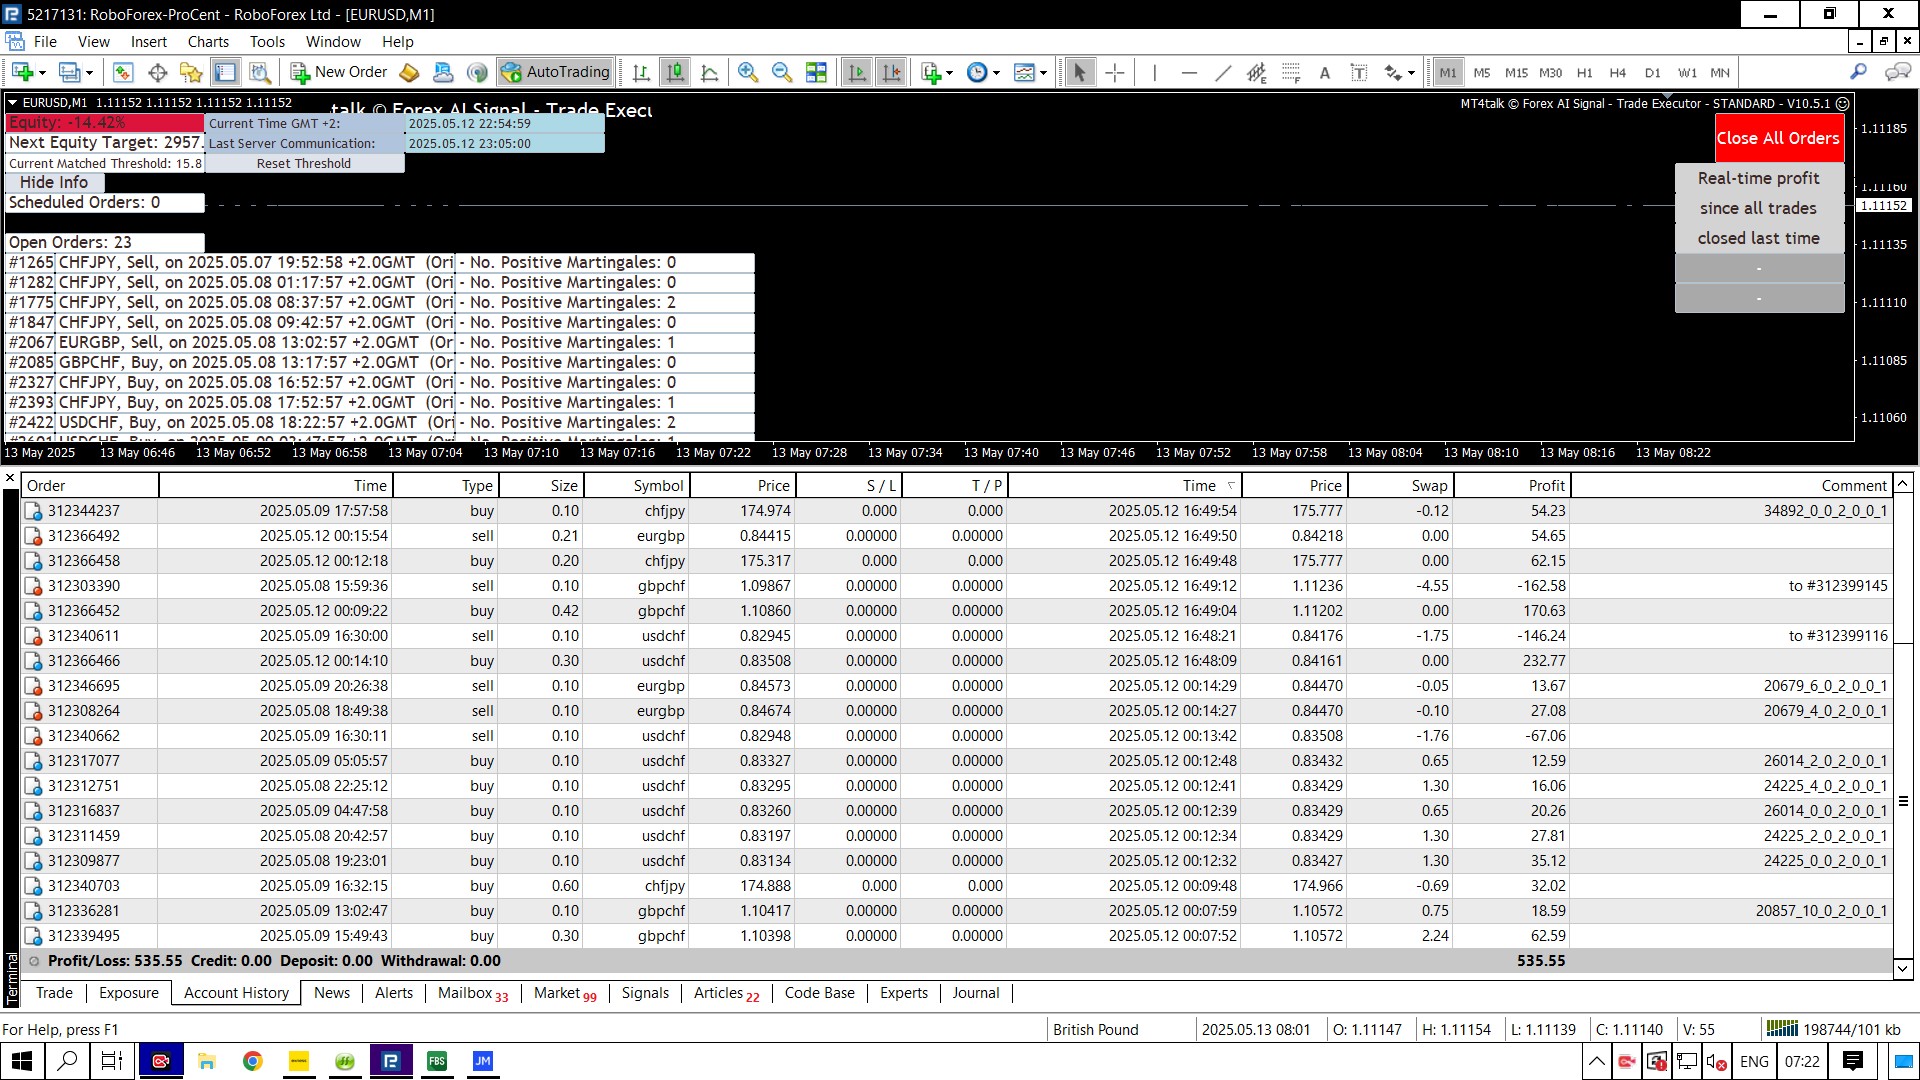Switch timeframe to H1

tap(1584, 72)
